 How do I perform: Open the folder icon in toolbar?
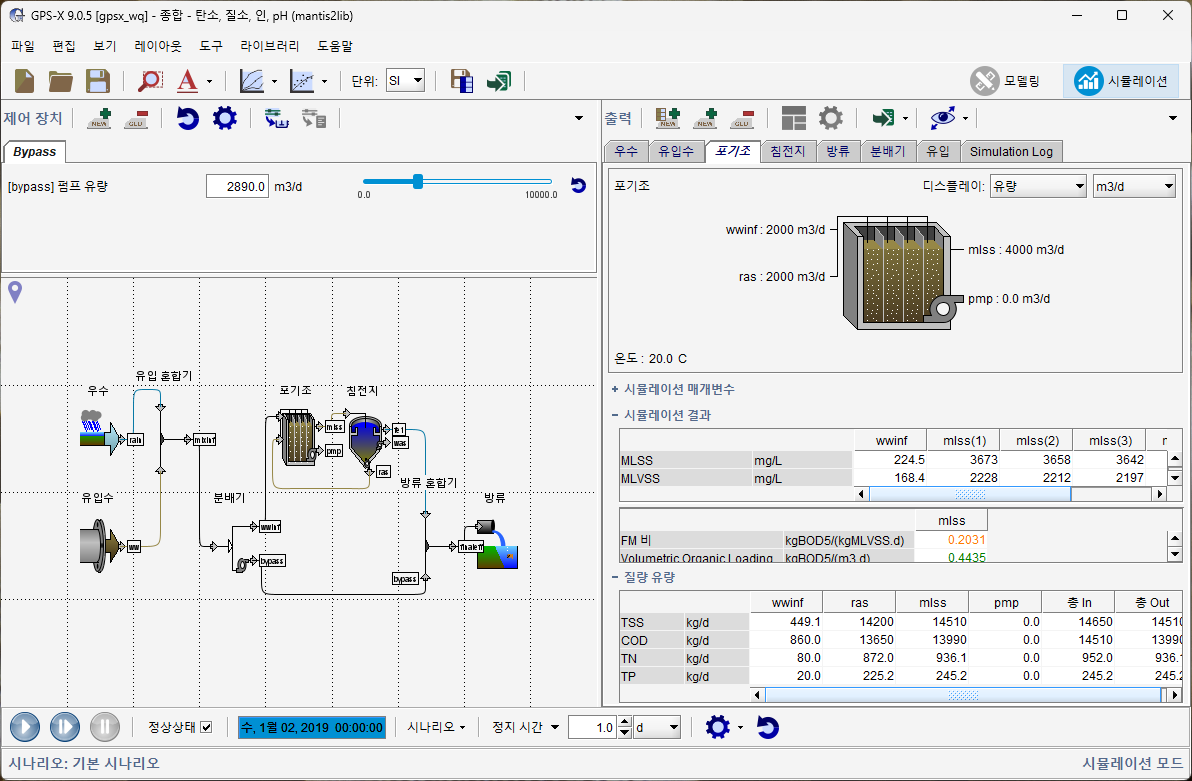pos(61,81)
